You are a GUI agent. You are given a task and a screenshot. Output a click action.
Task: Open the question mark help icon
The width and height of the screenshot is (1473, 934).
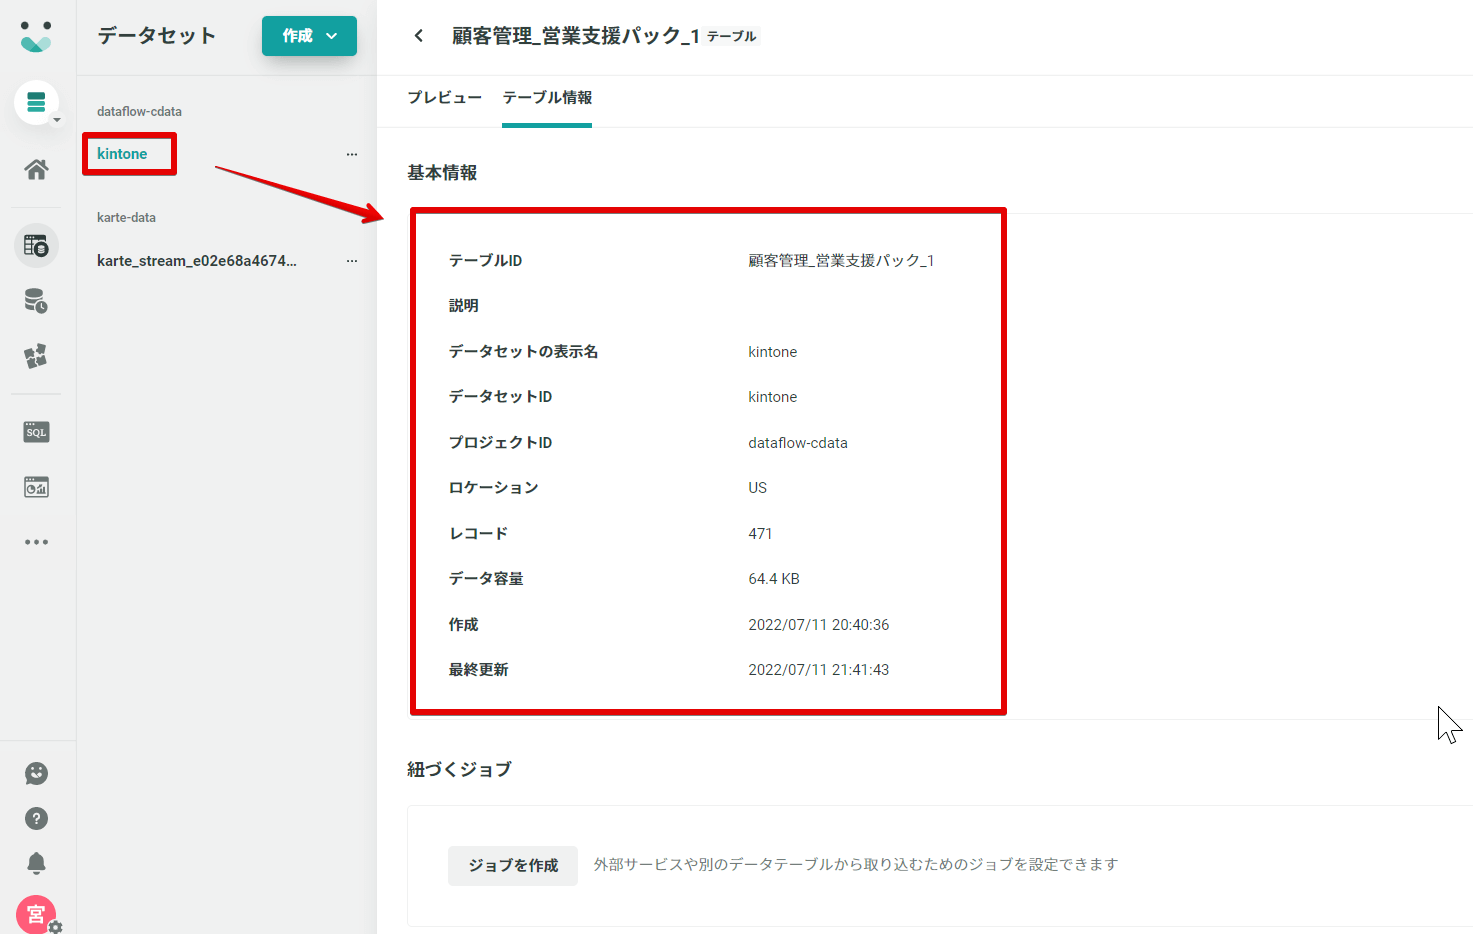click(36, 819)
